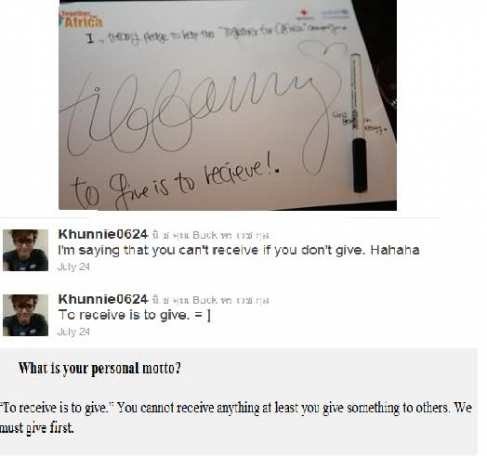Click the answer paragraph ending "We must give first"
Screen dimensions: 487x456
click(236, 418)
